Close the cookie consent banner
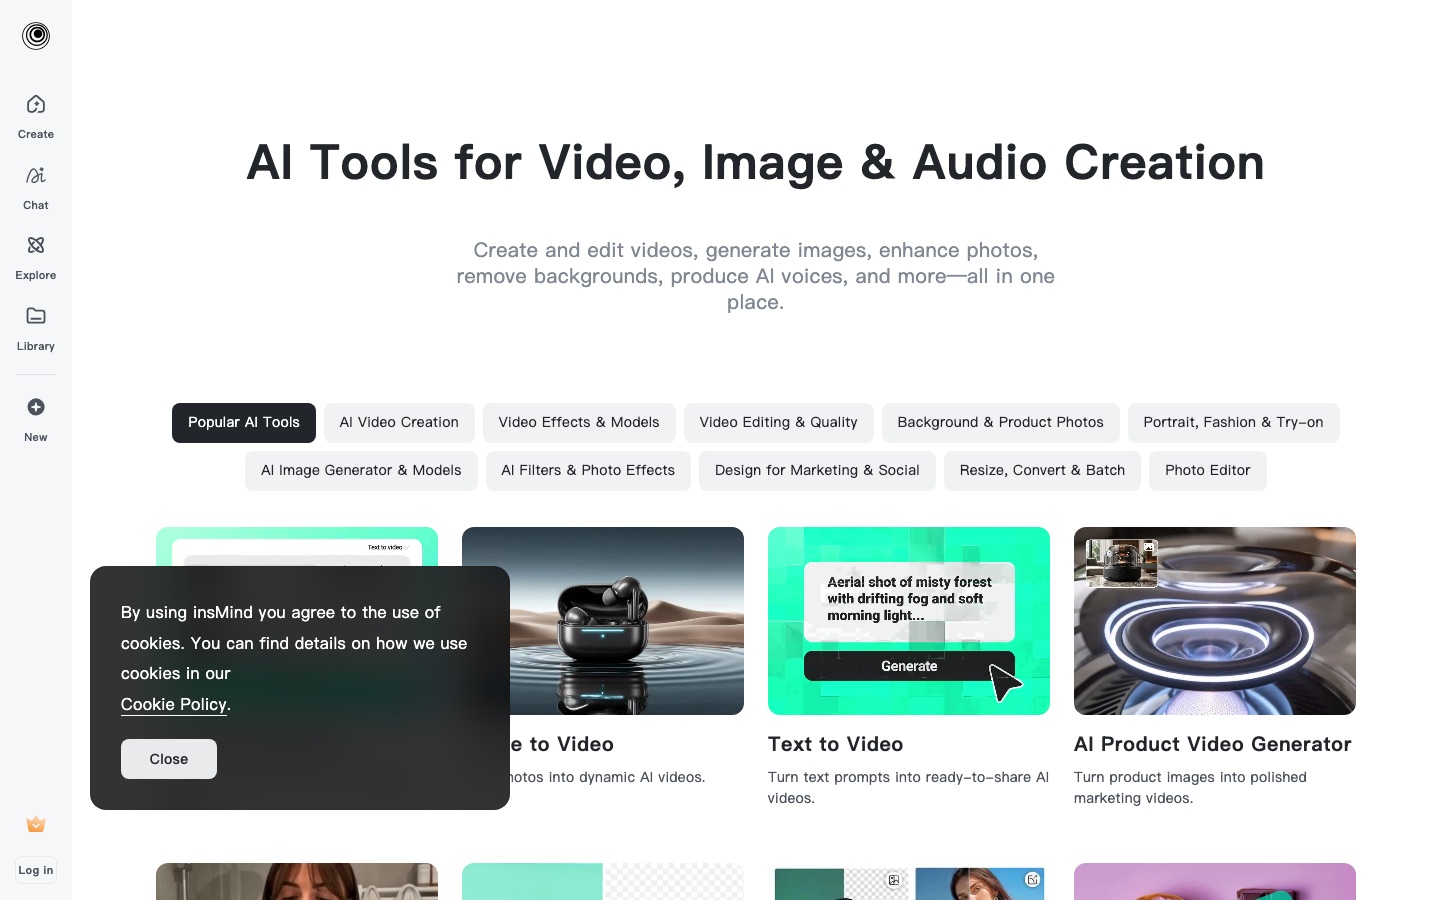1440x900 pixels. point(169,759)
